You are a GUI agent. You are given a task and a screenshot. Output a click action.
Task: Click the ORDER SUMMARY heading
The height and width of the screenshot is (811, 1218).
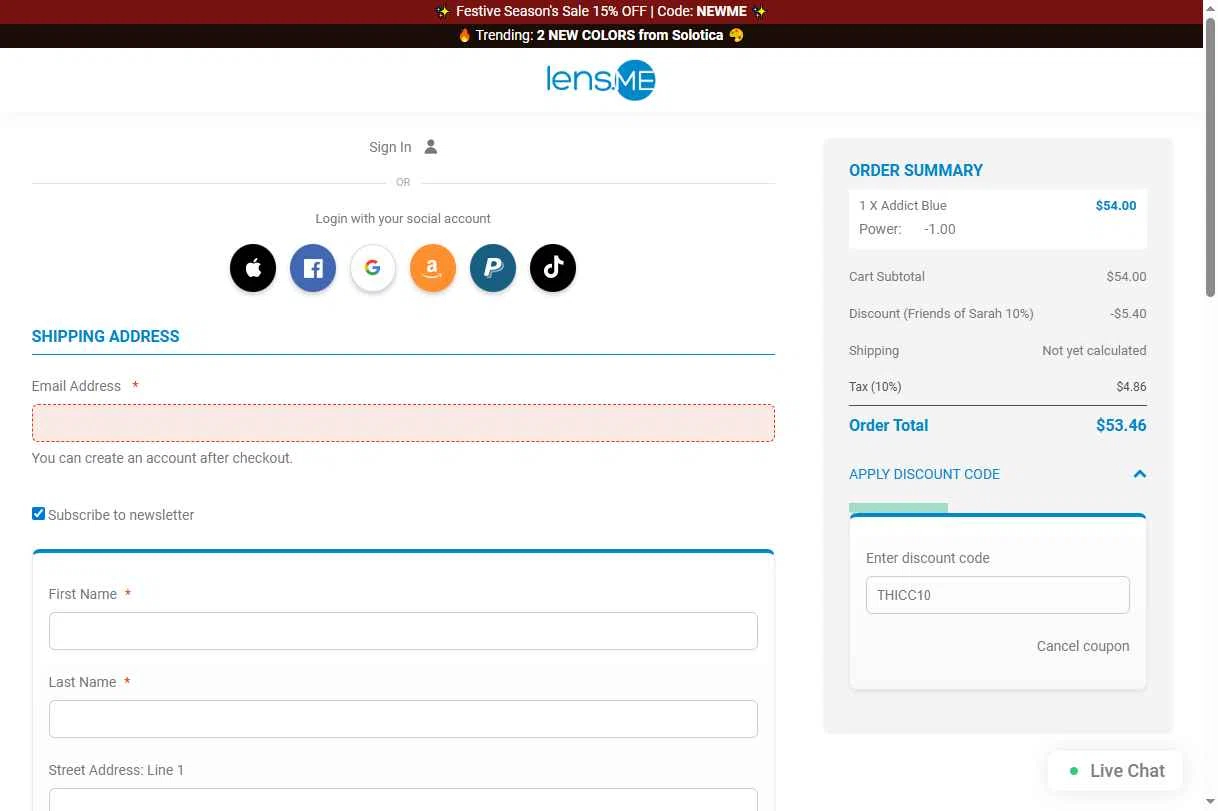pyautogui.click(x=916, y=170)
